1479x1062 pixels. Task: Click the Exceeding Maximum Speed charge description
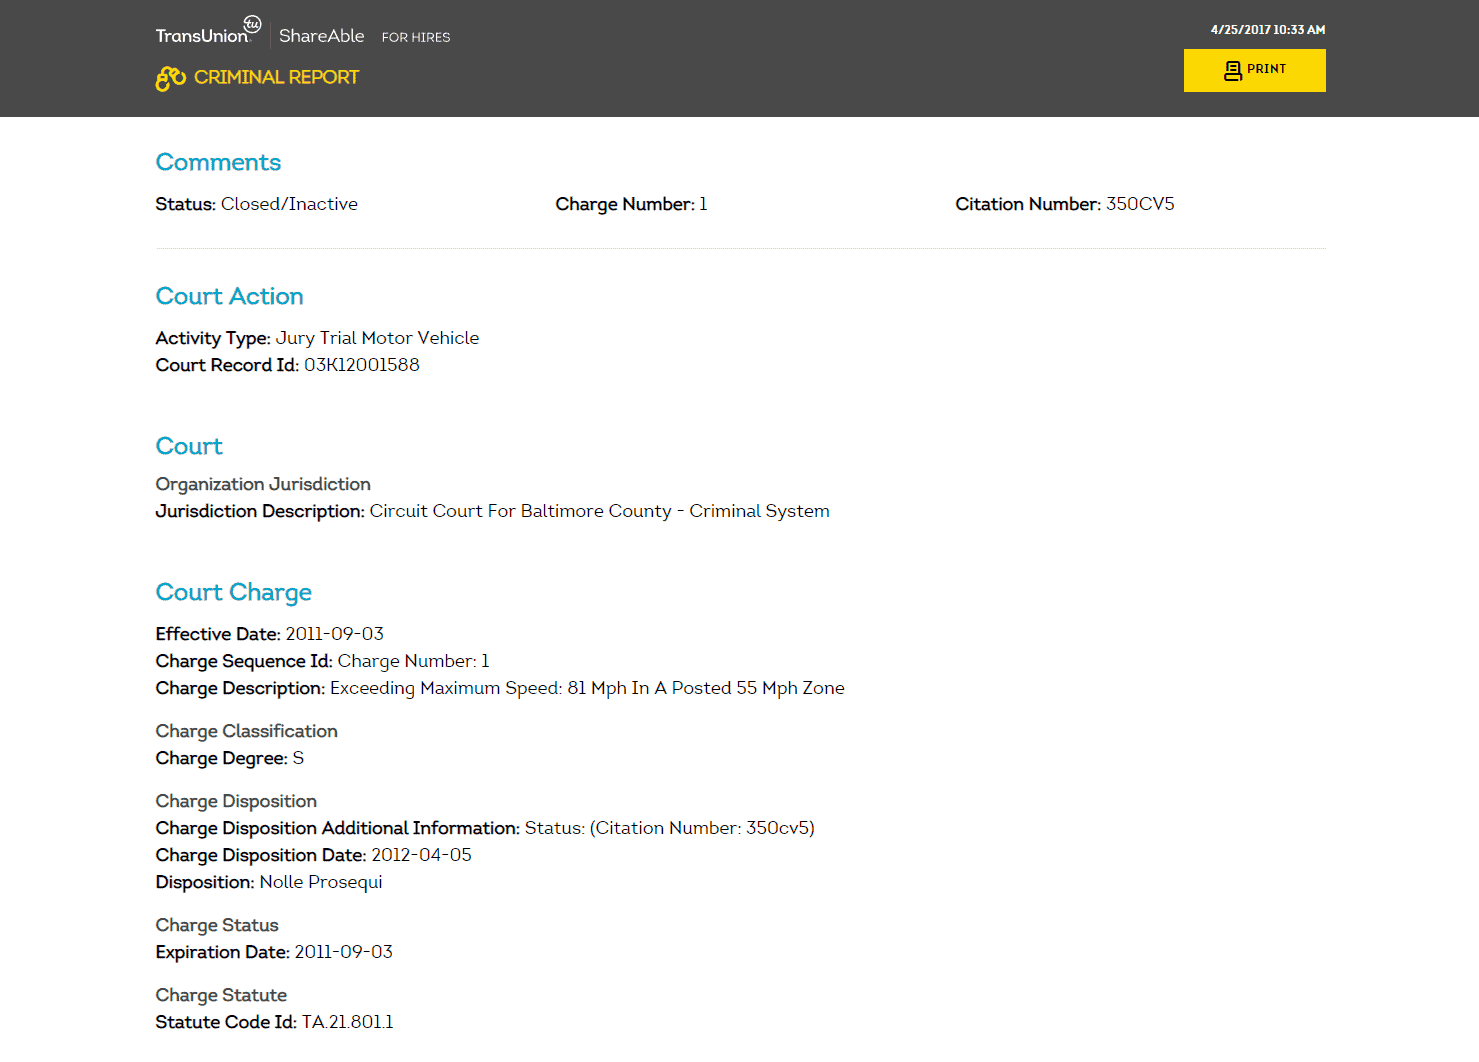(586, 688)
